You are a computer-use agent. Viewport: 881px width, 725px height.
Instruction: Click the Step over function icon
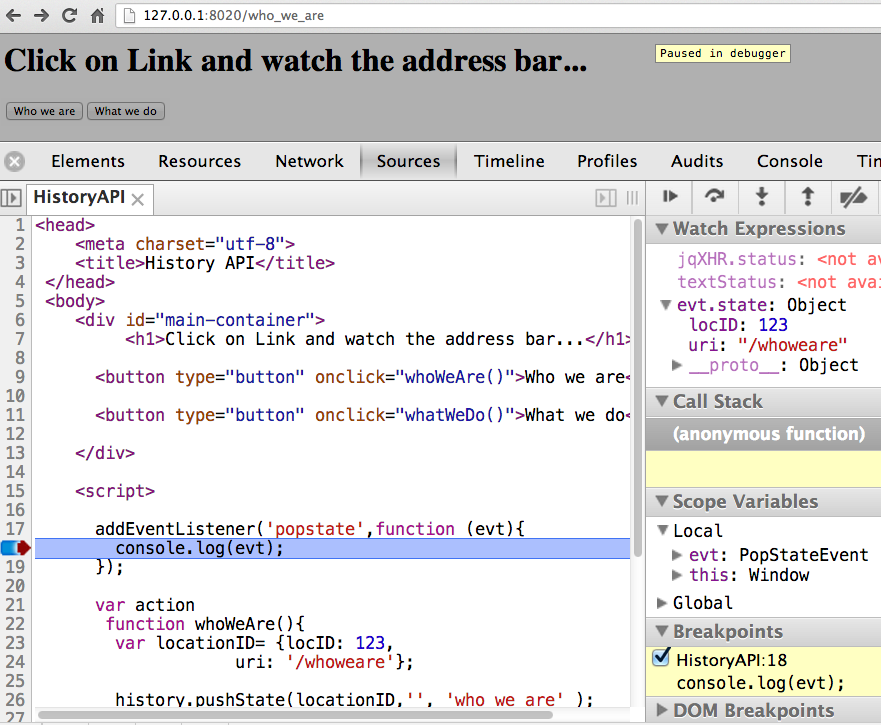715,197
